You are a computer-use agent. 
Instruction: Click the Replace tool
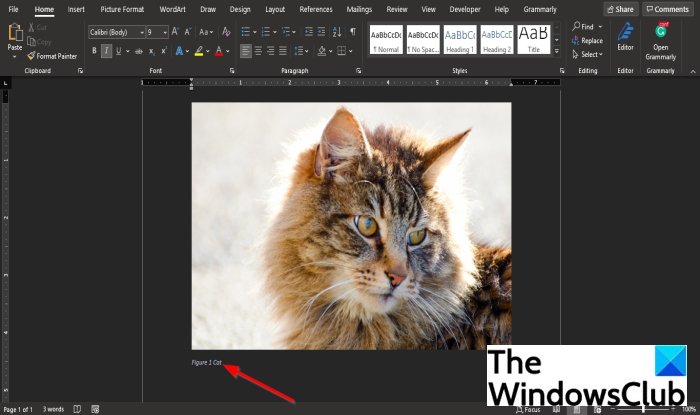pos(587,41)
